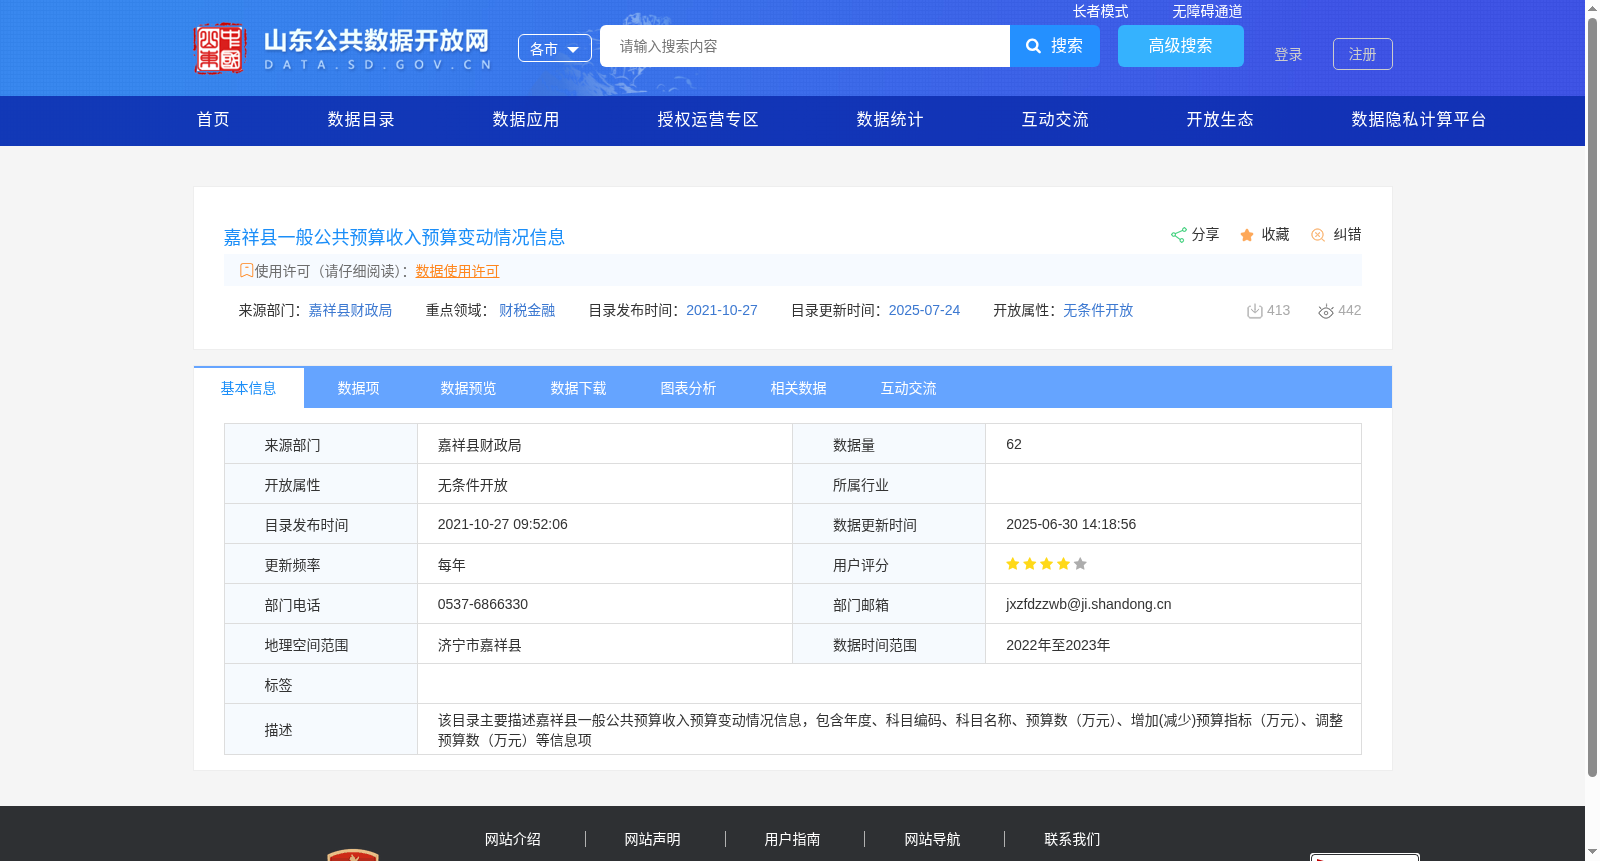Open 数据隐私计算平台 navigation item
The width and height of the screenshot is (1600, 861).
pyautogui.click(x=1419, y=120)
